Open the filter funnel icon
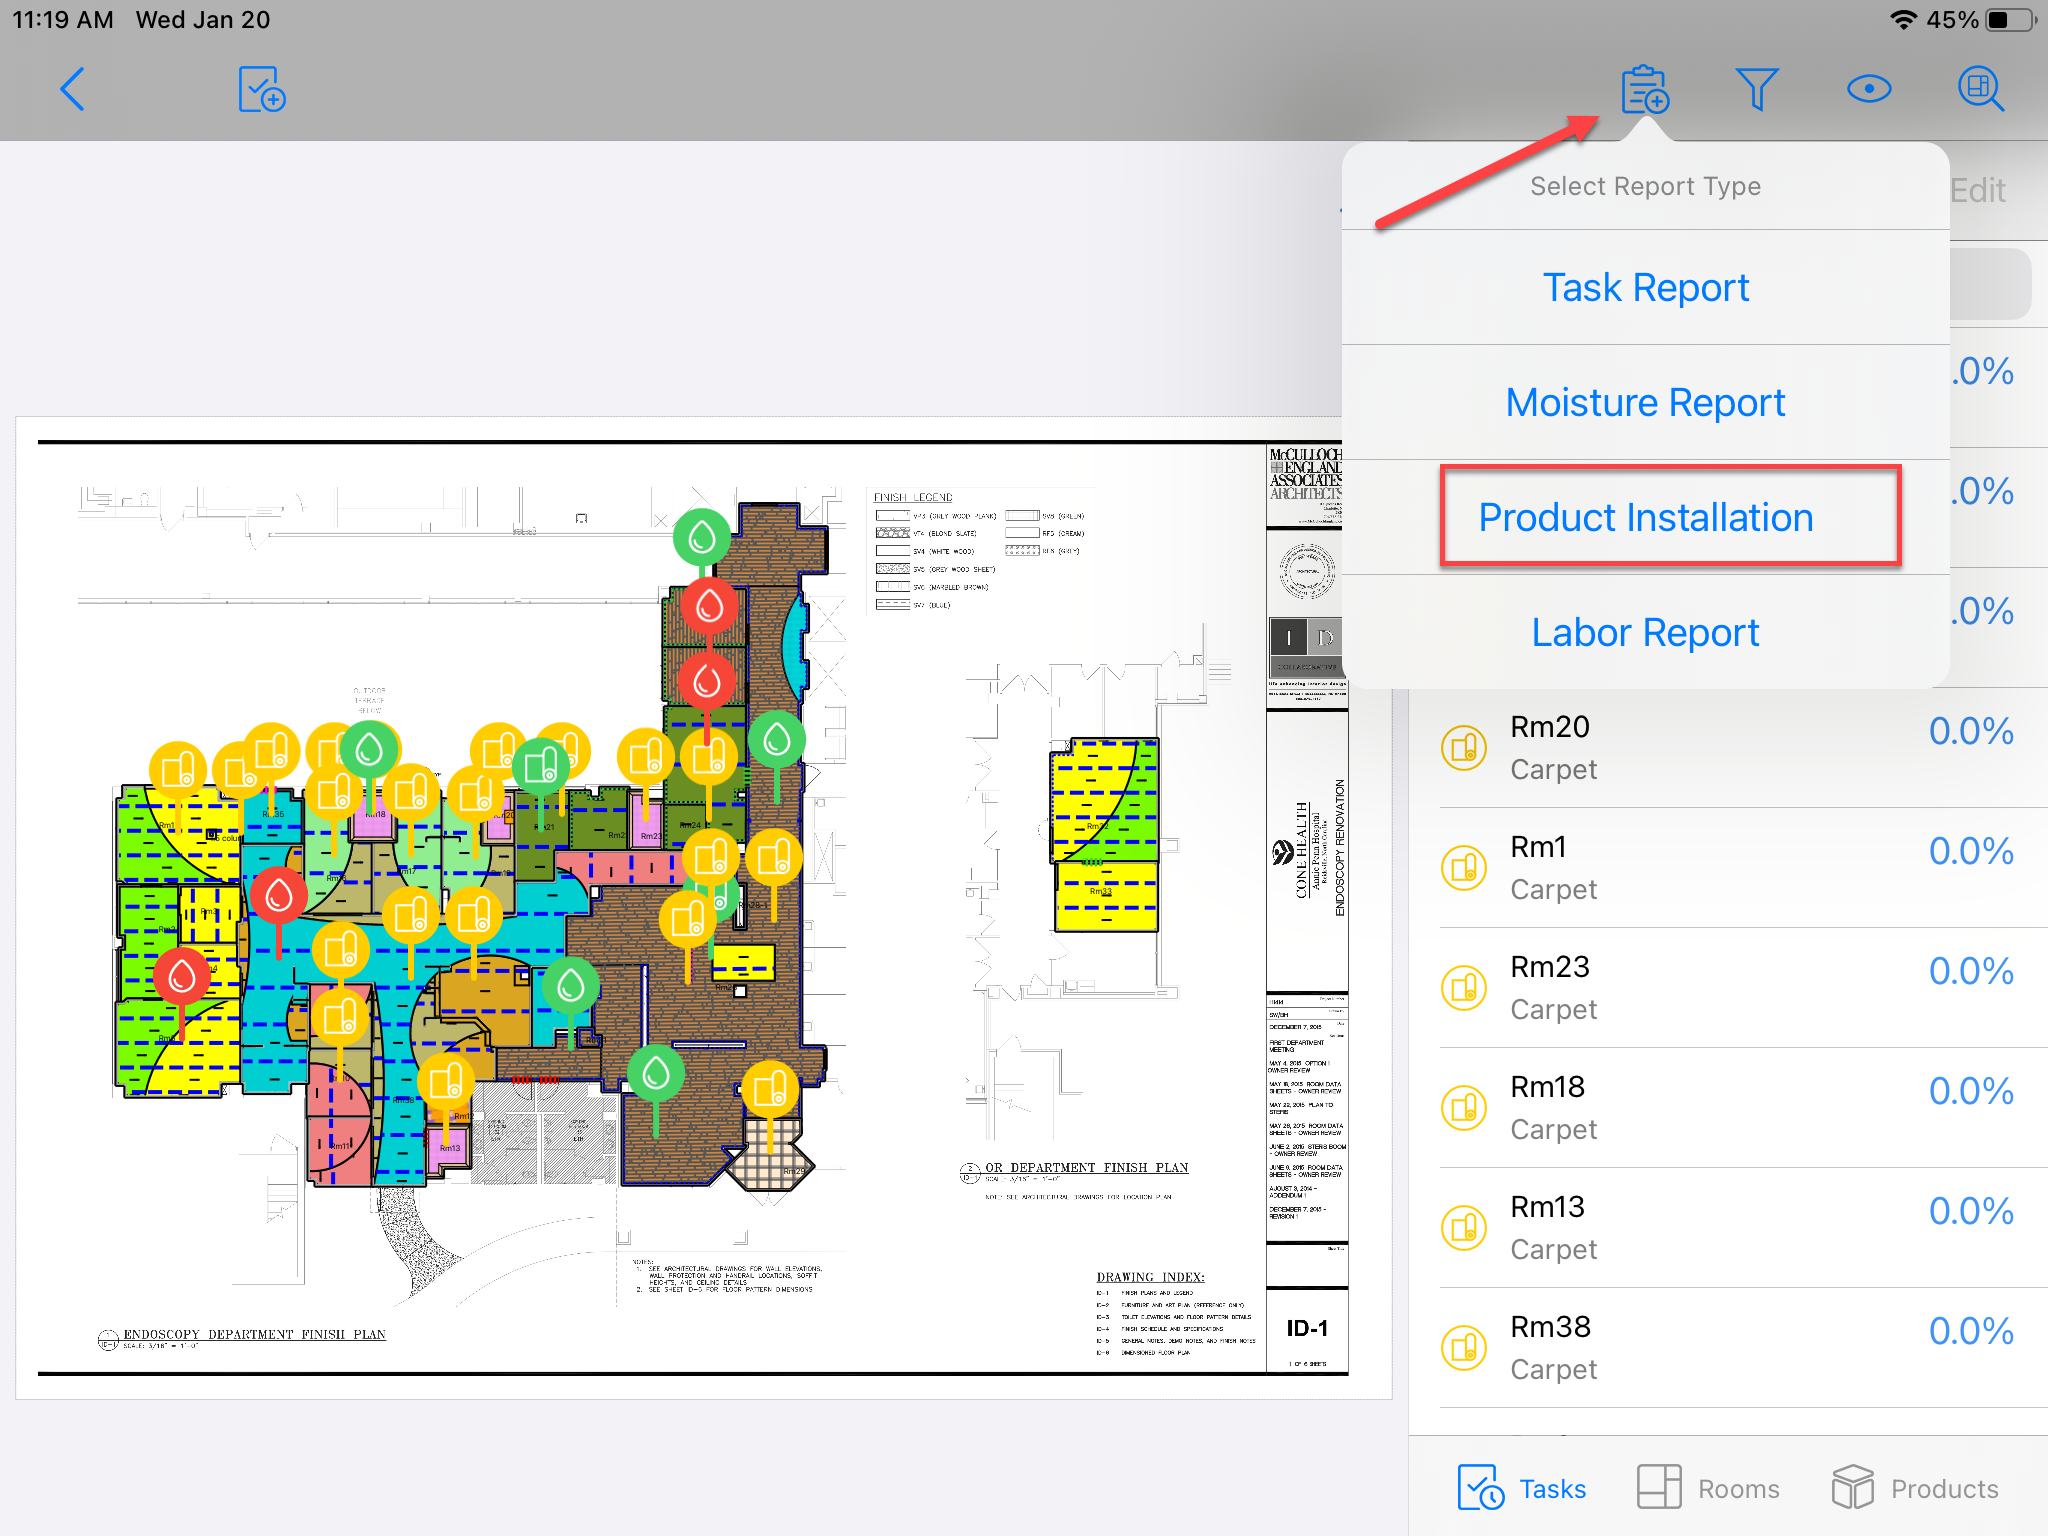Screen dimensions: 2048x1536 click(x=1756, y=90)
